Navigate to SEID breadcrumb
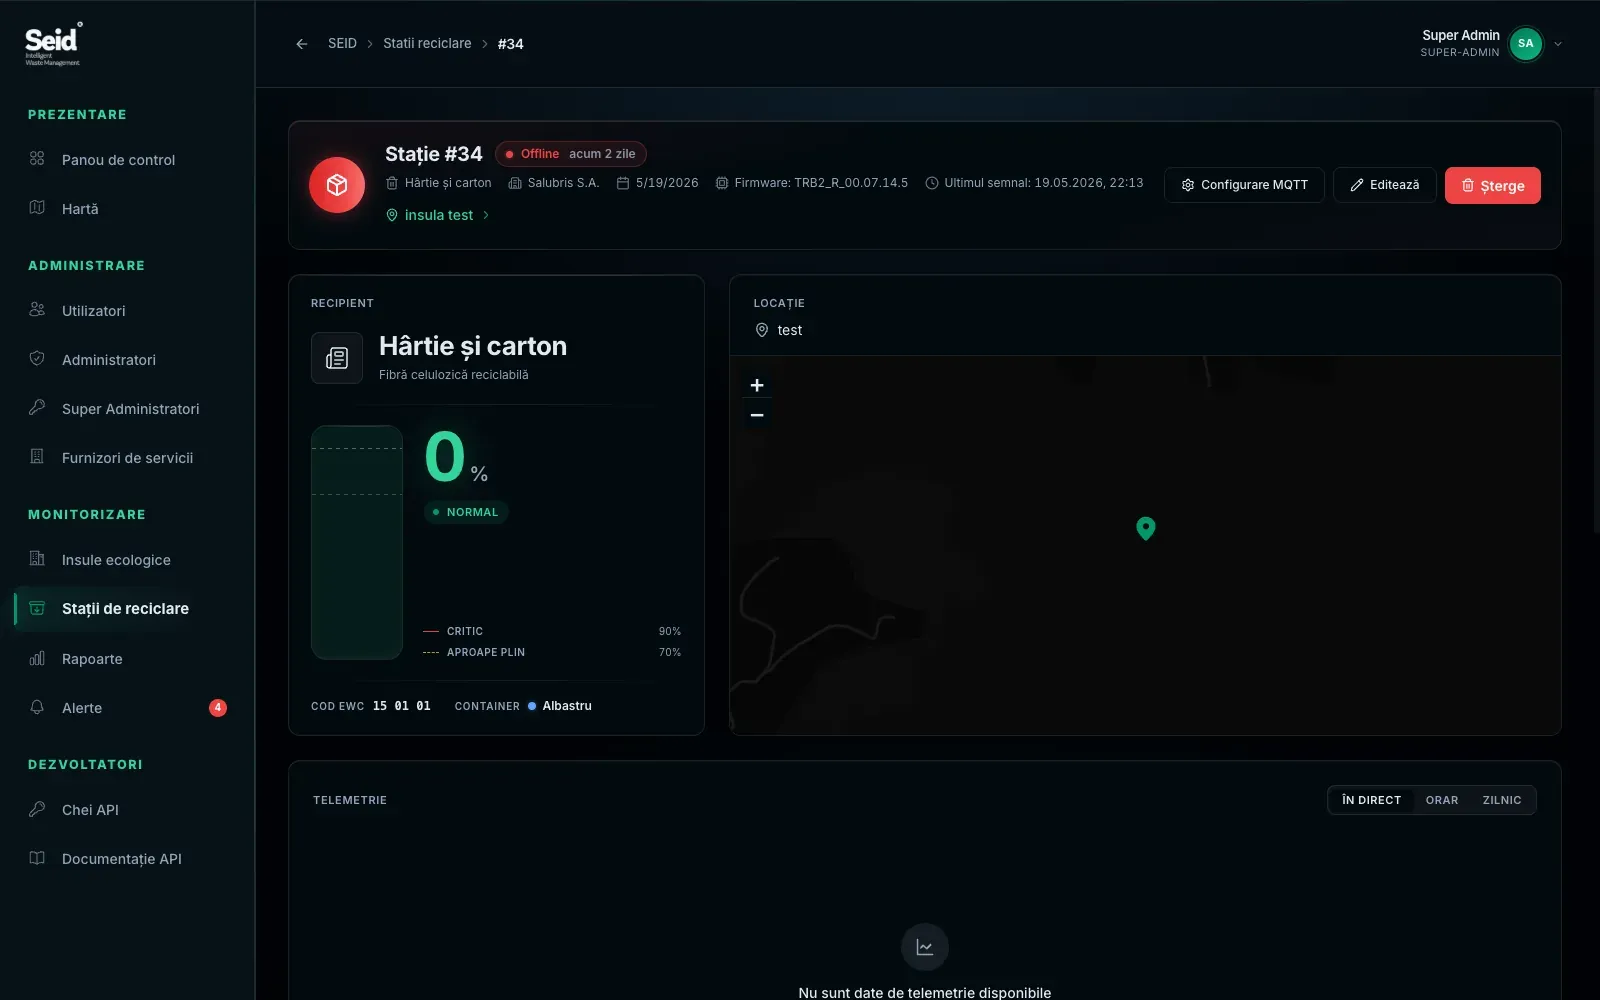The height and width of the screenshot is (1000, 1600). [x=342, y=43]
